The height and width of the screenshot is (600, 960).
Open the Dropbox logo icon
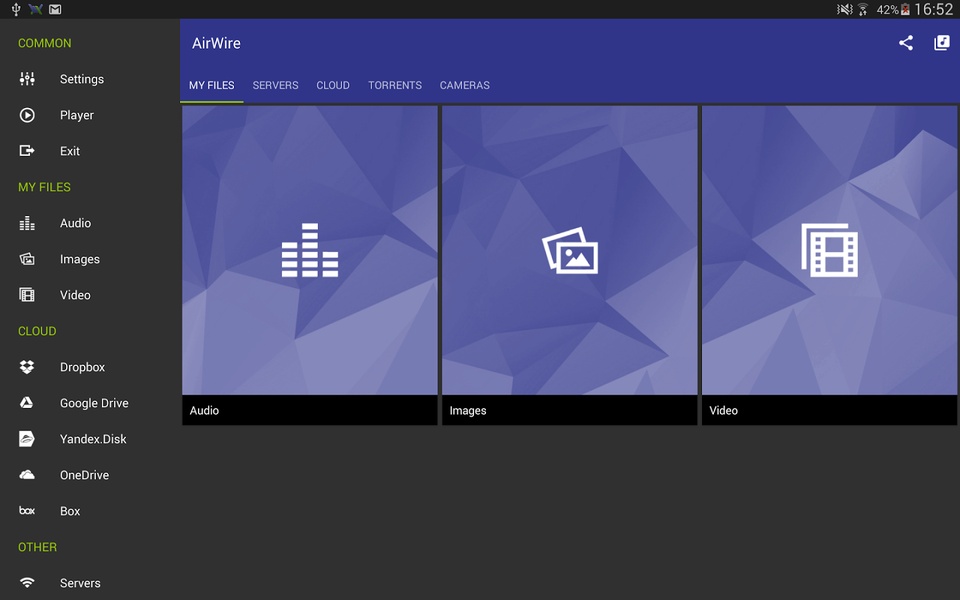[x=27, y=367]
